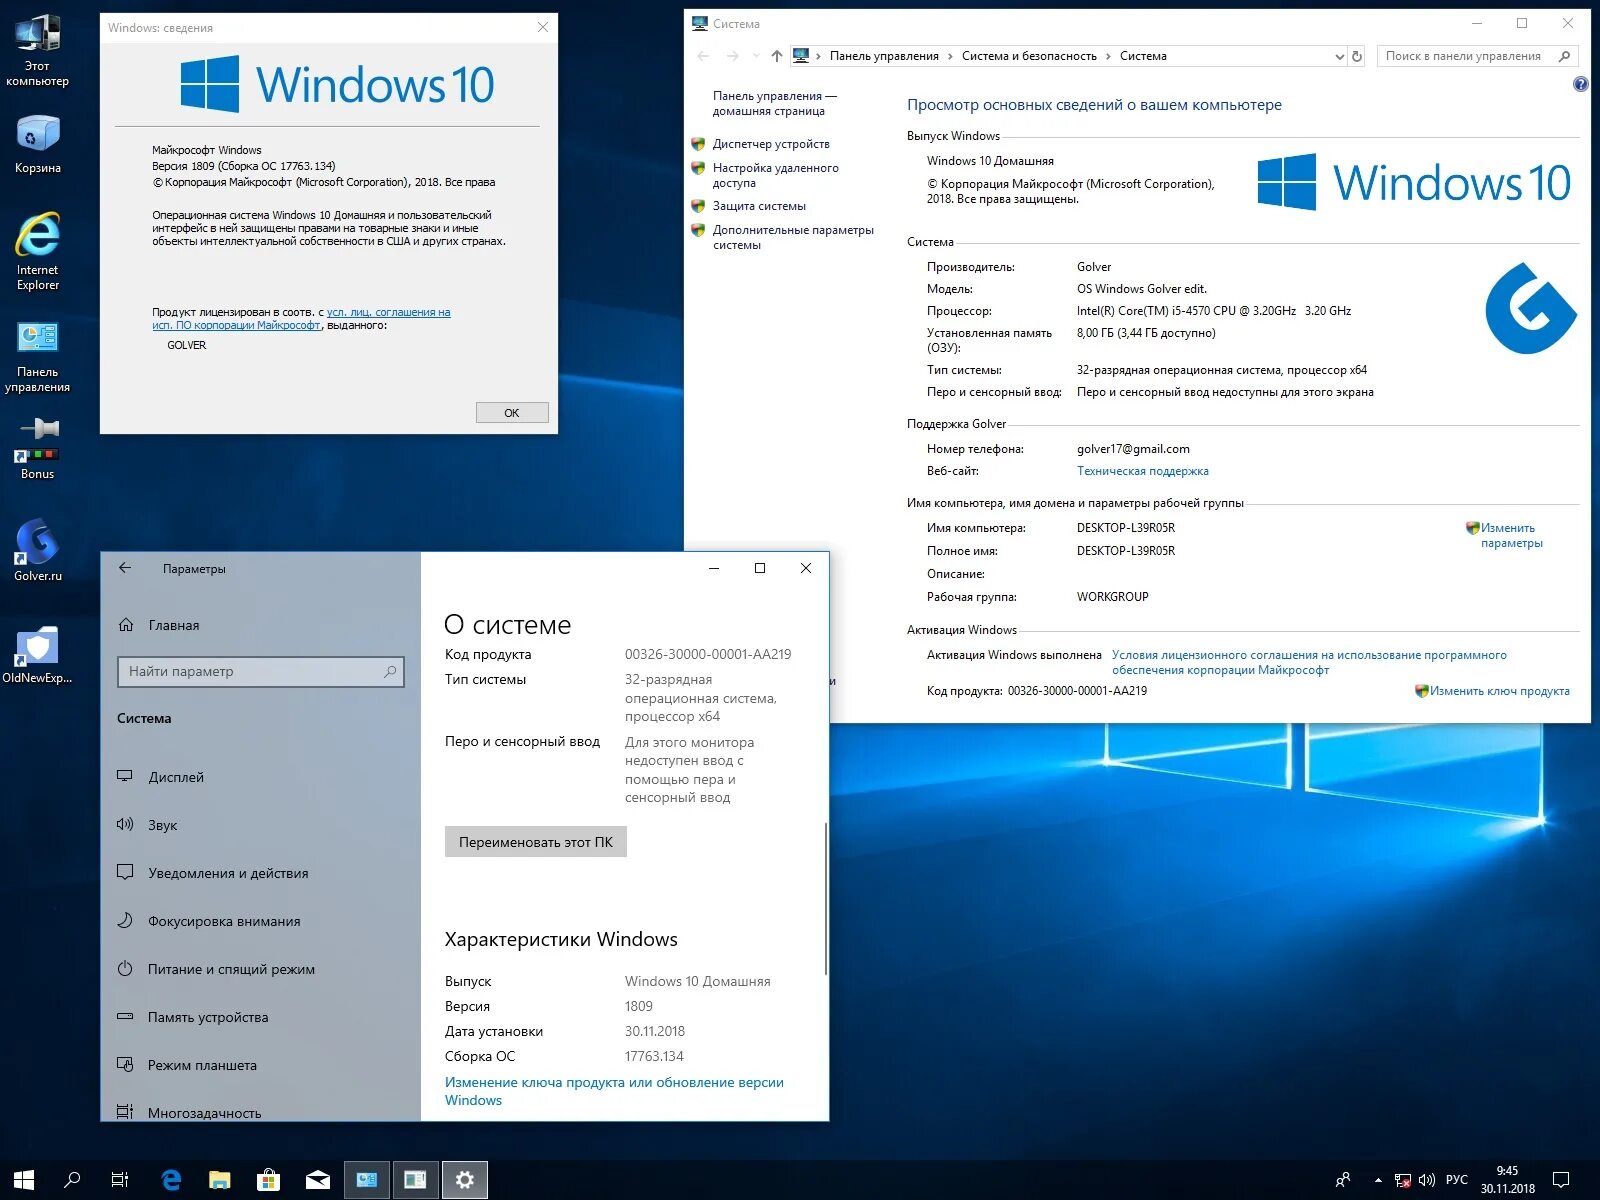The height and width of the screenshot is (1200, 1600).
Task: Open the Bonus desktop shortcut
Action: [37, 448]
